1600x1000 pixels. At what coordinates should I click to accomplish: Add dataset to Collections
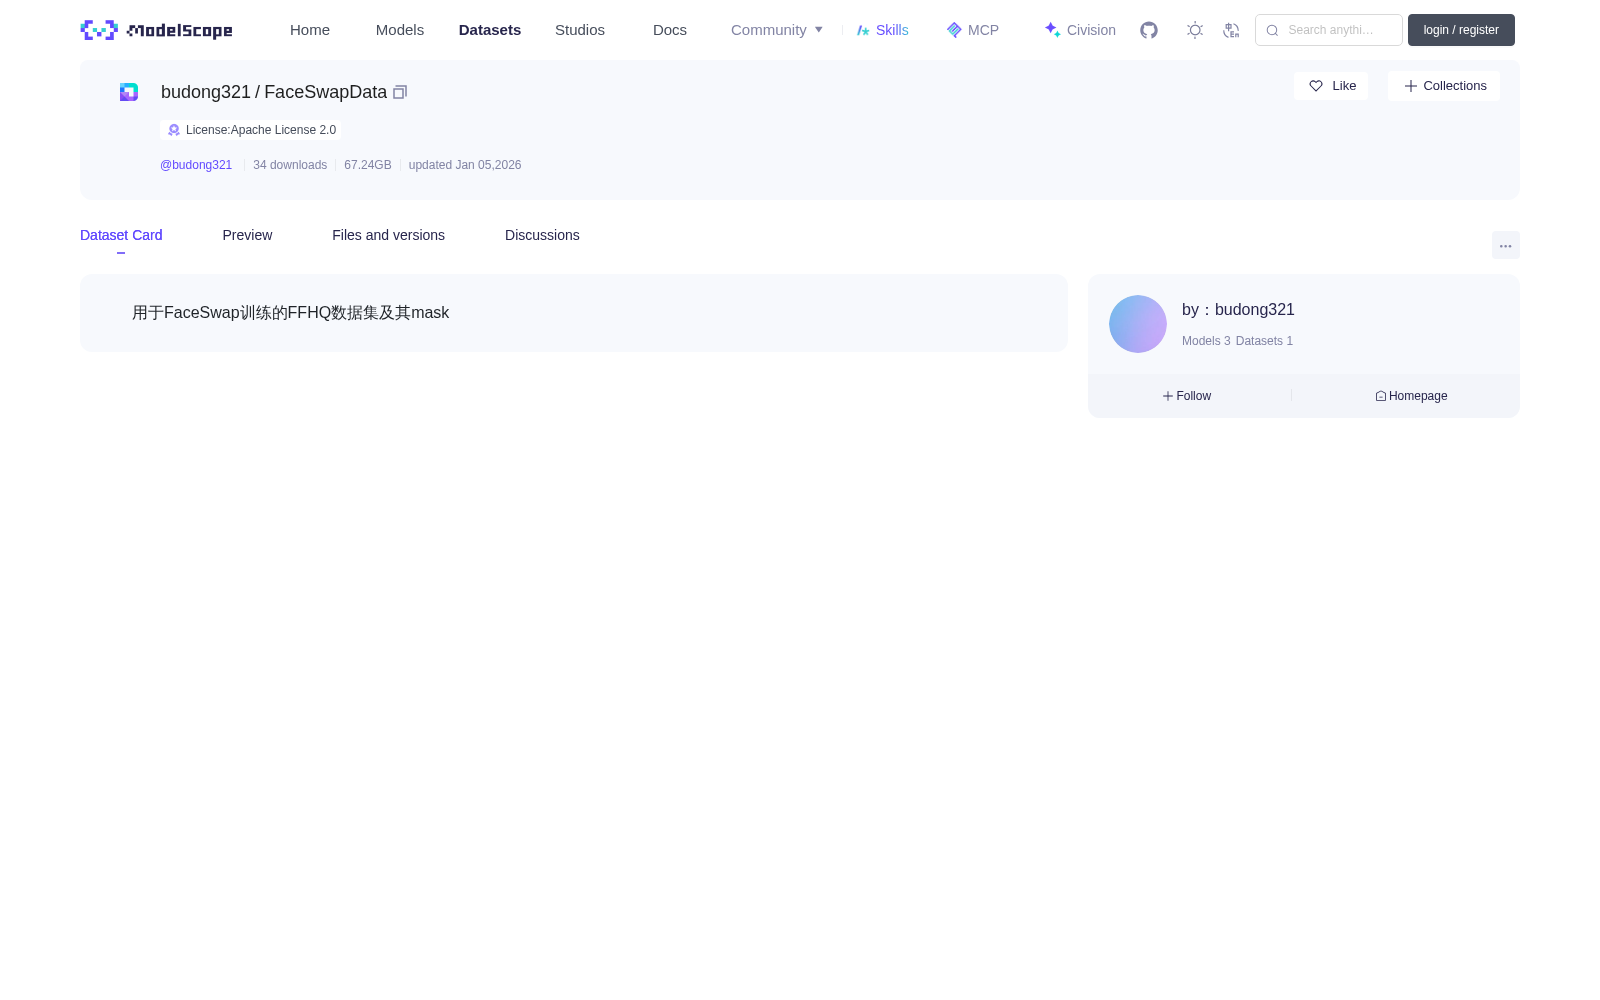(x=1444, y=86)
